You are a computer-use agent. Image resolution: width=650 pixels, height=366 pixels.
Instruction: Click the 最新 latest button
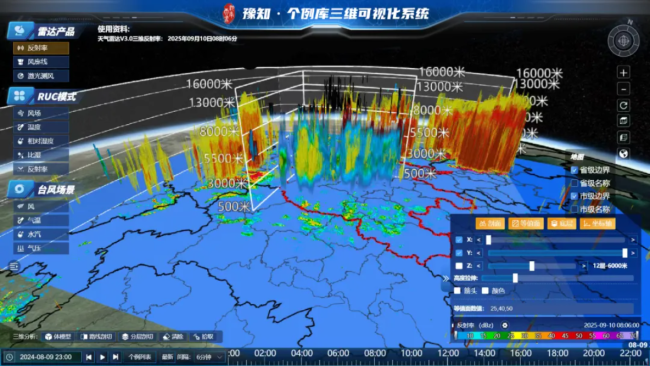tap(167, 357)
